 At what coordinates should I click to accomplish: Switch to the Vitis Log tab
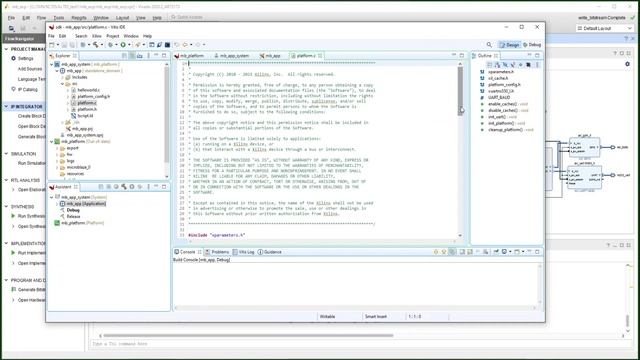click(x=244, y=252)
